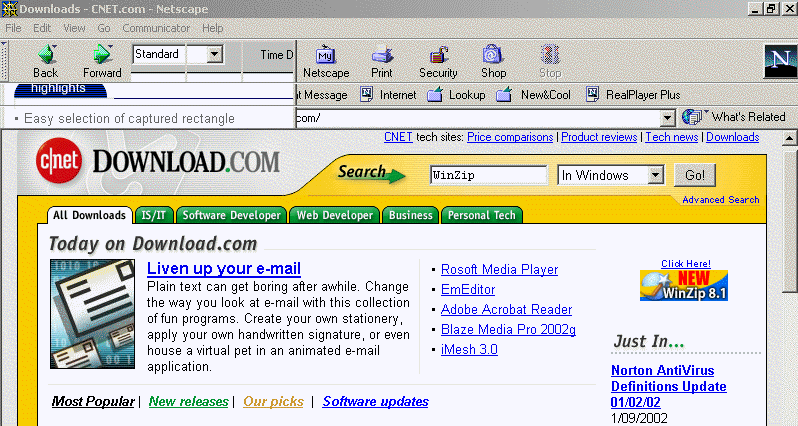Viewport: 798px width, 426px height.
Task: Select the Most Popular link
Action: pos(93,401)
